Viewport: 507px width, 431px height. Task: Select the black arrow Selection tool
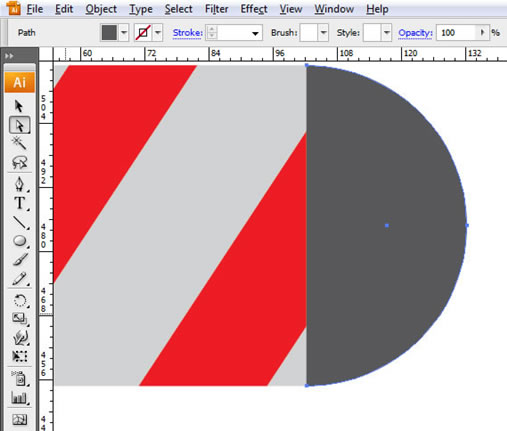tap(19, 106)
